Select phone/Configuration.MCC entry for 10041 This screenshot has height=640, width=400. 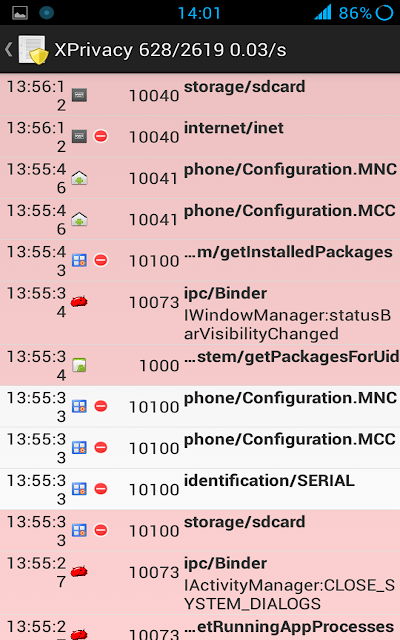200,220
